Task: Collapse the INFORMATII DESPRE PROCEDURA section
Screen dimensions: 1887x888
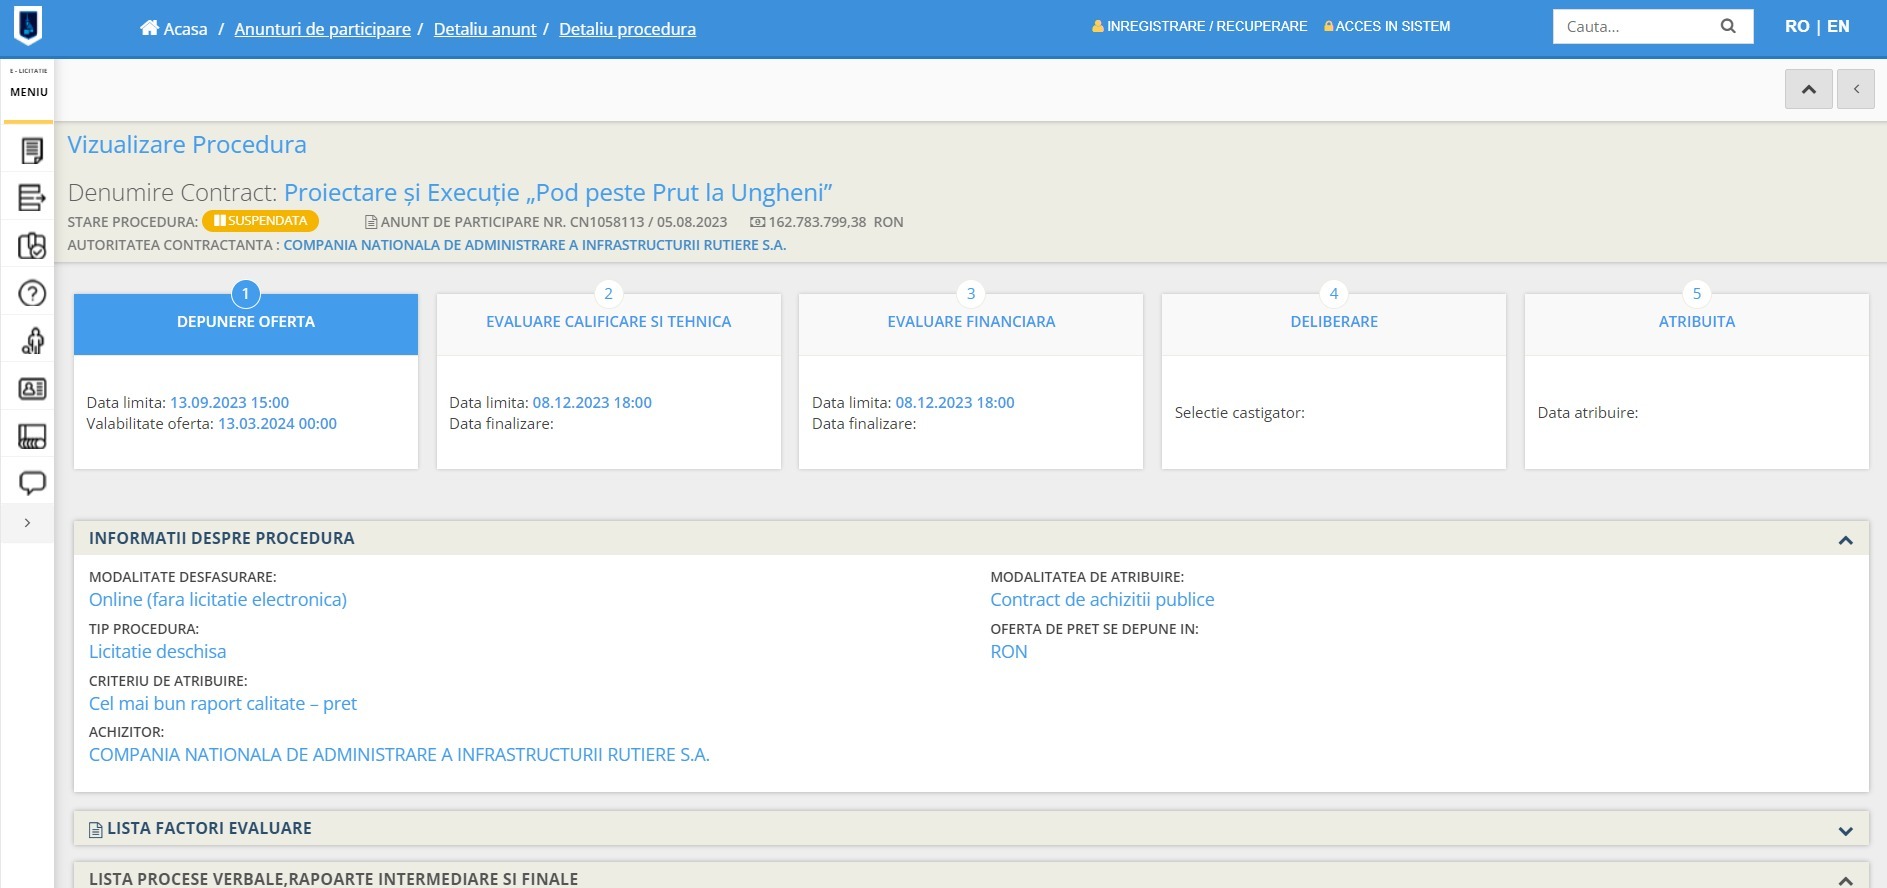Action: tap(1845, 540)
